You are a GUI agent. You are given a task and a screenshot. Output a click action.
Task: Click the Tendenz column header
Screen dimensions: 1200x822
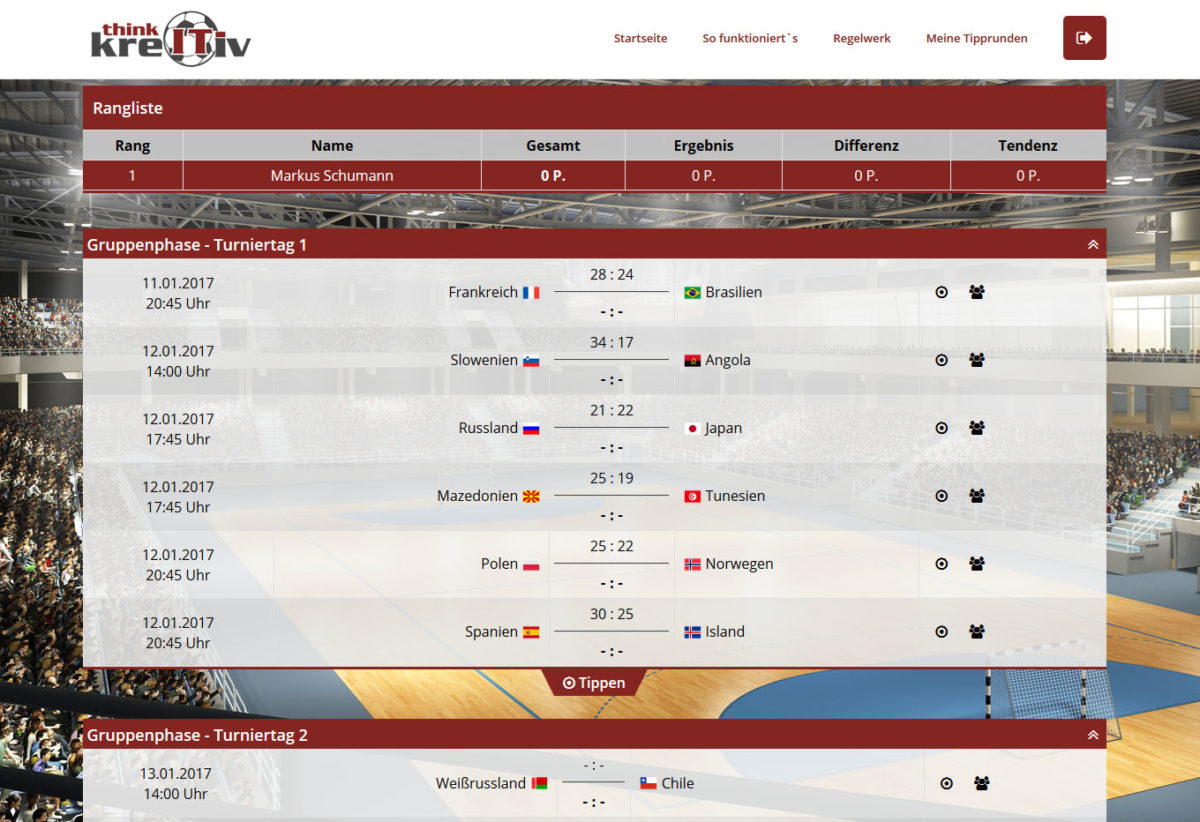[1028, 145]
